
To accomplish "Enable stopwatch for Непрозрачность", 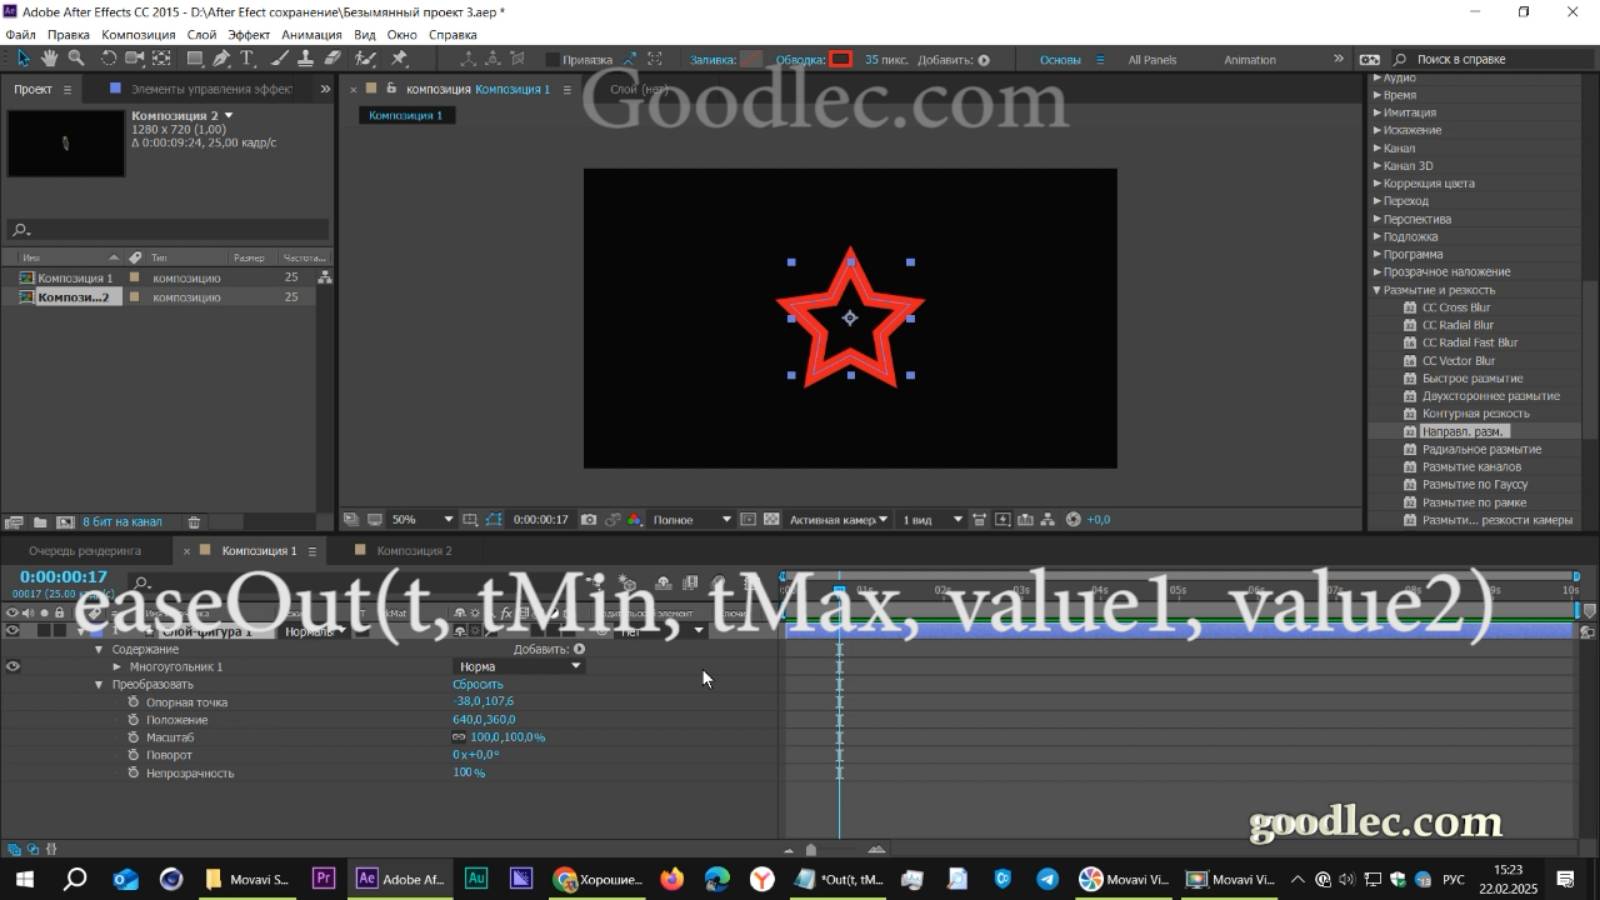I will tap(133, 773).
